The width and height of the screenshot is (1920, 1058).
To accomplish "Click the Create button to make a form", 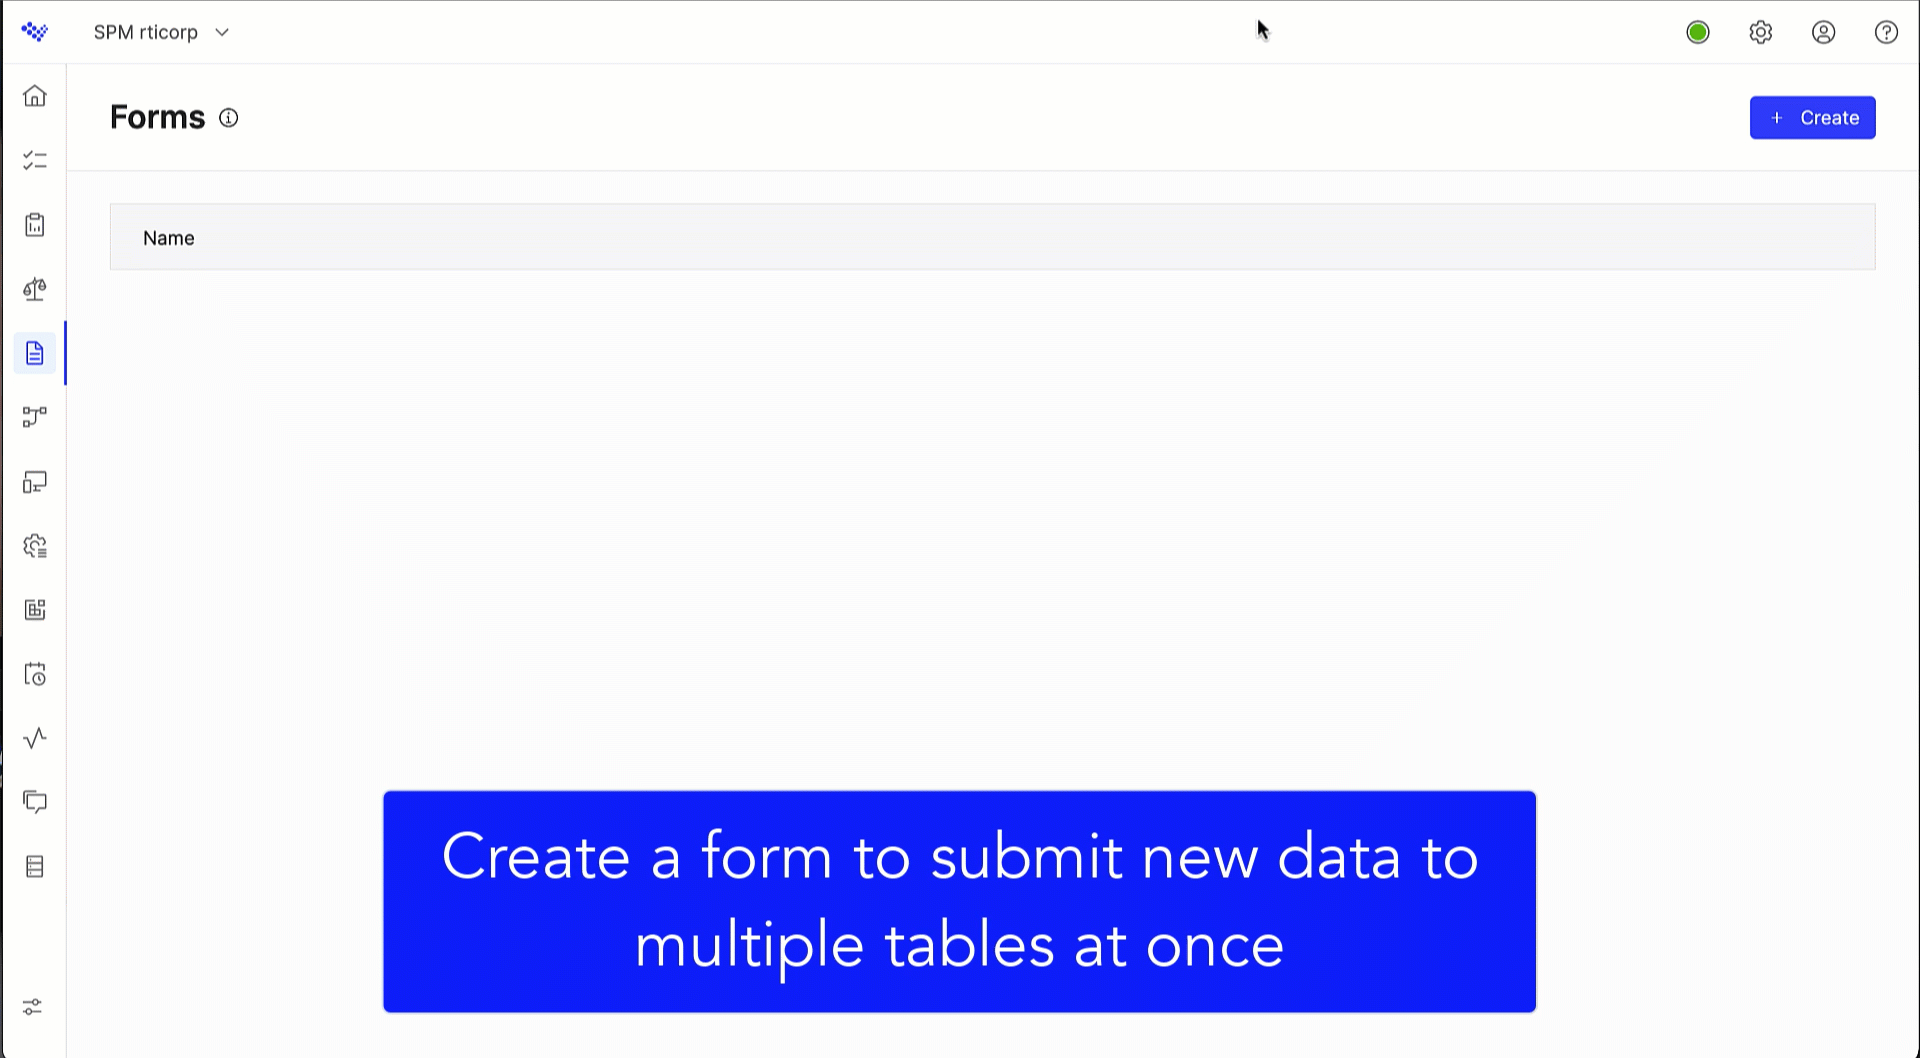I will pyautogui.click(x=1812, y=117).
